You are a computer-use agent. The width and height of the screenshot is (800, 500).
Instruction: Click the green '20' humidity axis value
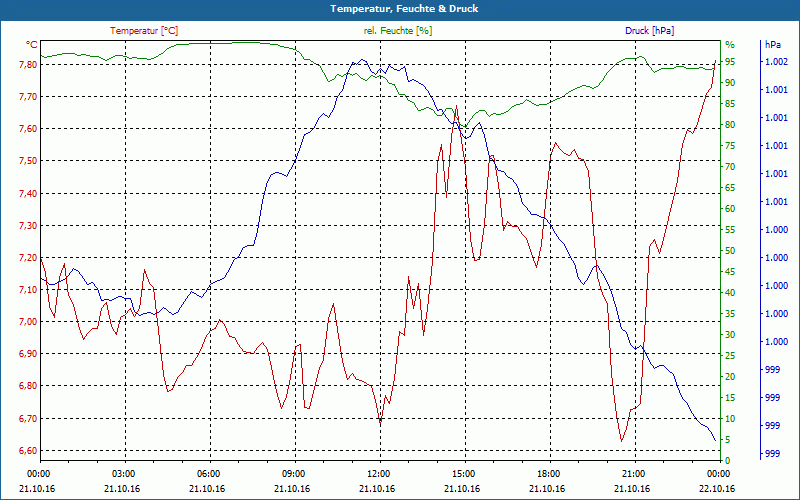(730, 377)
